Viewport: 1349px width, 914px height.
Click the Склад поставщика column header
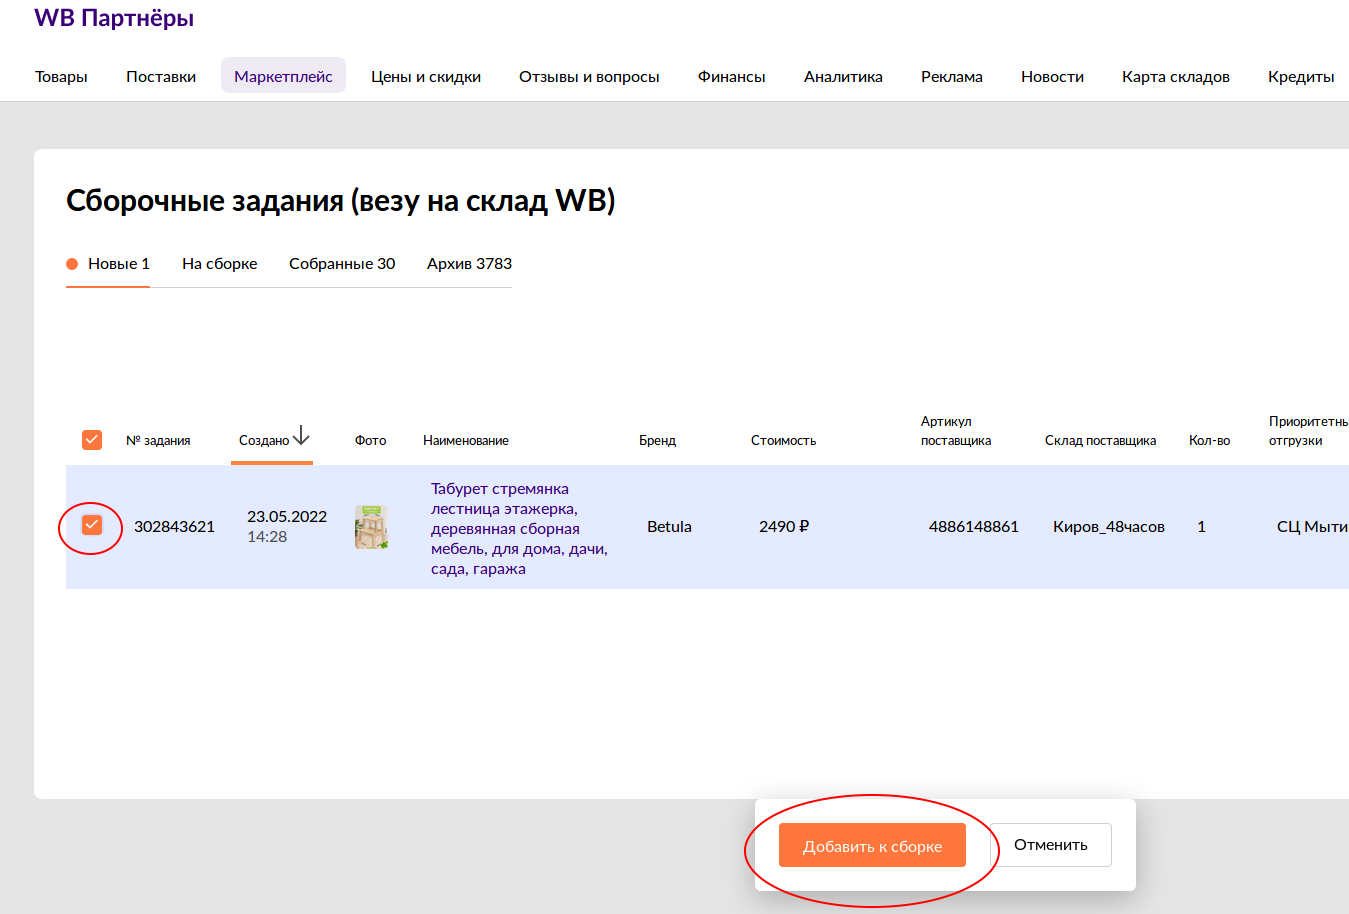(x=1101, y=440)
